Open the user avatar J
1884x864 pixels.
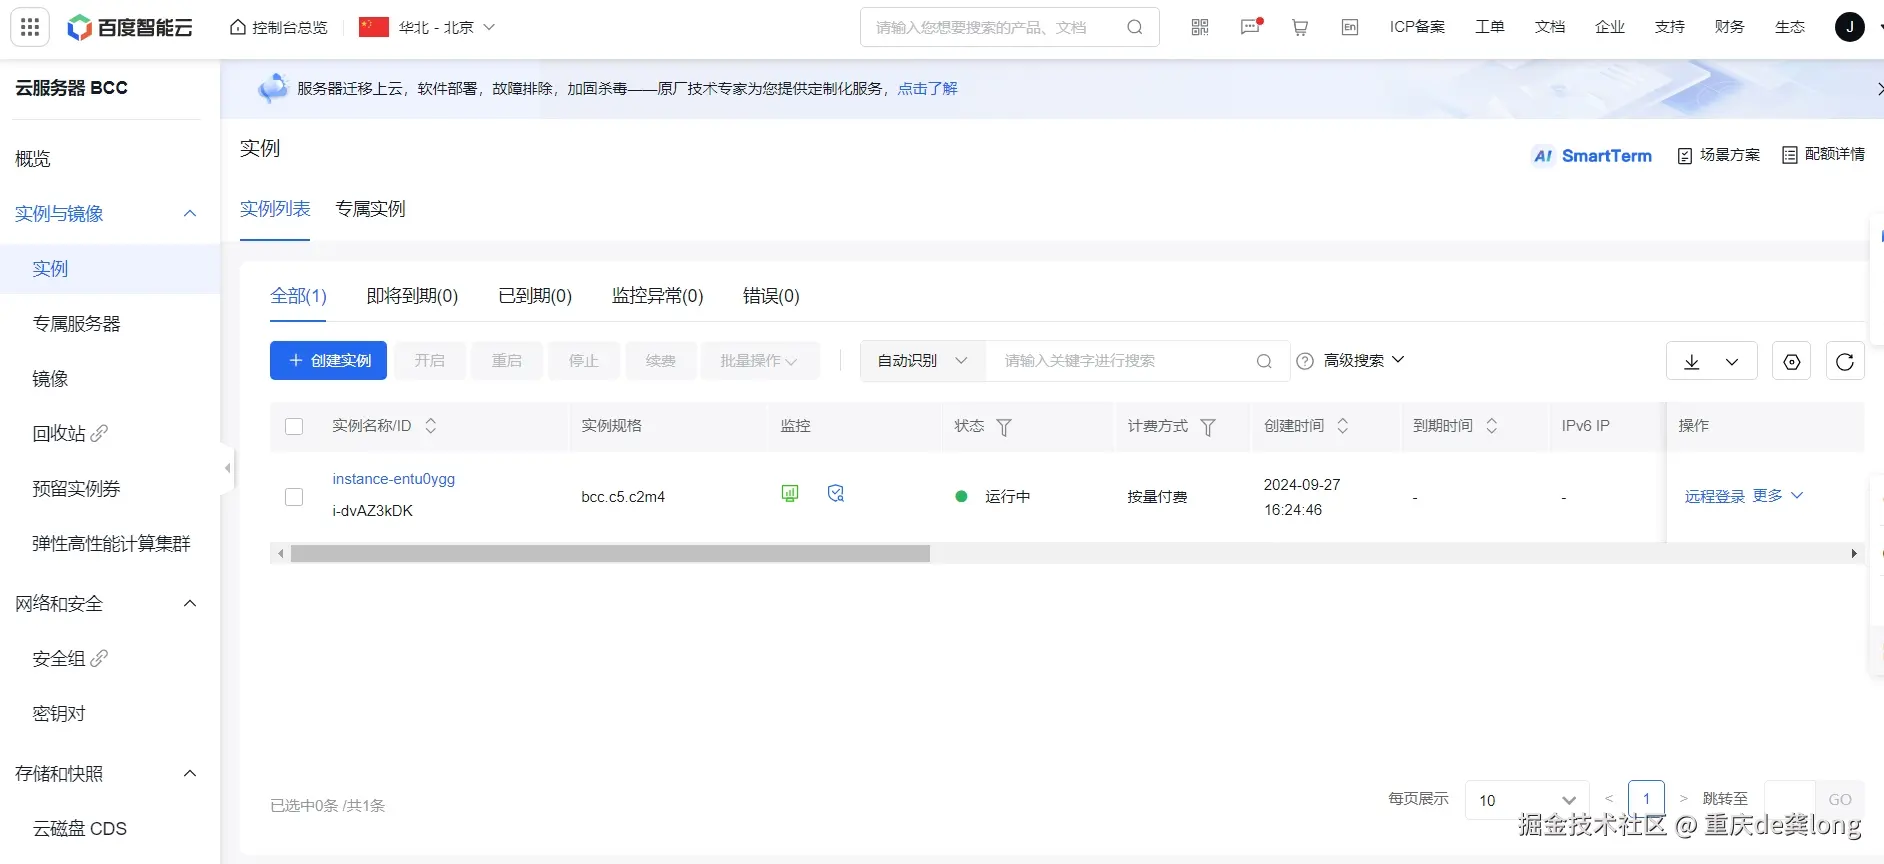click(1850, 27)
